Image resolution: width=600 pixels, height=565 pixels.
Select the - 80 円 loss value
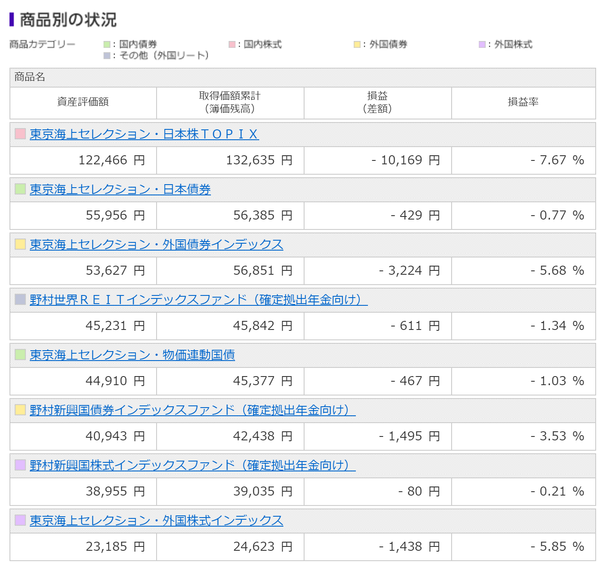click(x=419, y=492)
